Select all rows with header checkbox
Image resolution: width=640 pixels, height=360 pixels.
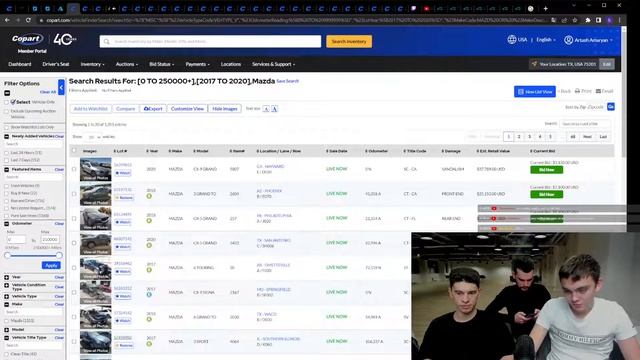74,150
